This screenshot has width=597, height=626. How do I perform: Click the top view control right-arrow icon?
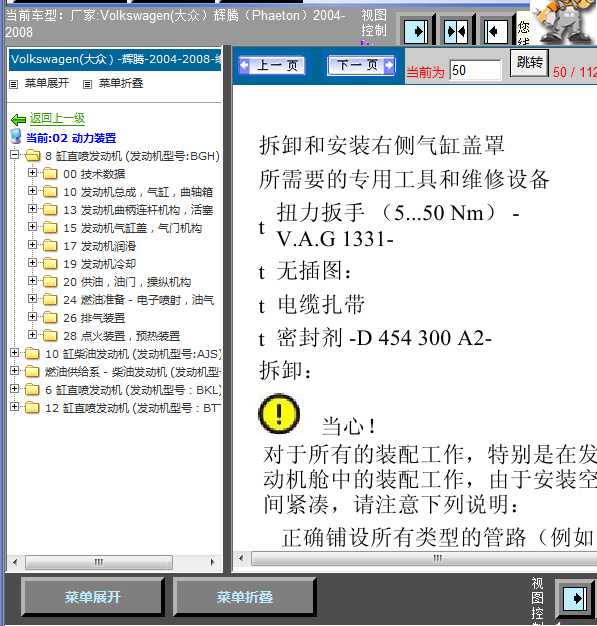point(416,31)
